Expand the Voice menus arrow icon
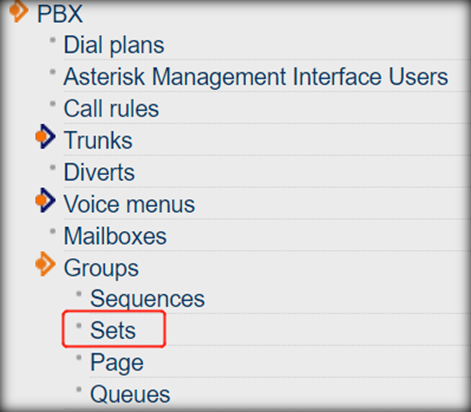Image resolution: width=471 pixels, height=412 pixels. tap(45, 200)
